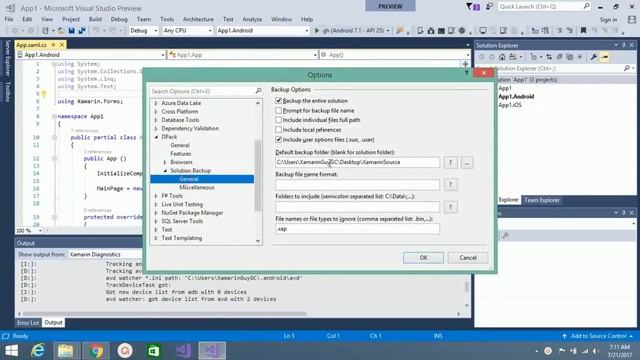
Task: Check Include individual files full path
Action: pyautogui.click(x=278, y=120)
